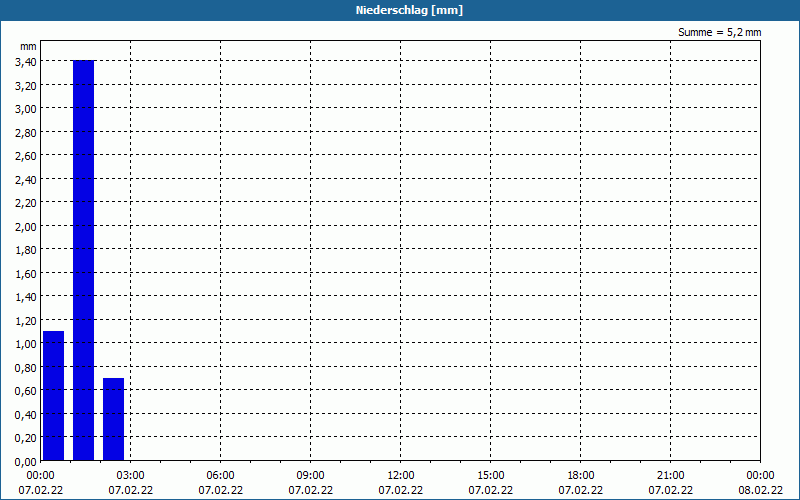Click the 1,60 y-axis value
Viewport: 800px width, 500px height.
coord(26,274)
